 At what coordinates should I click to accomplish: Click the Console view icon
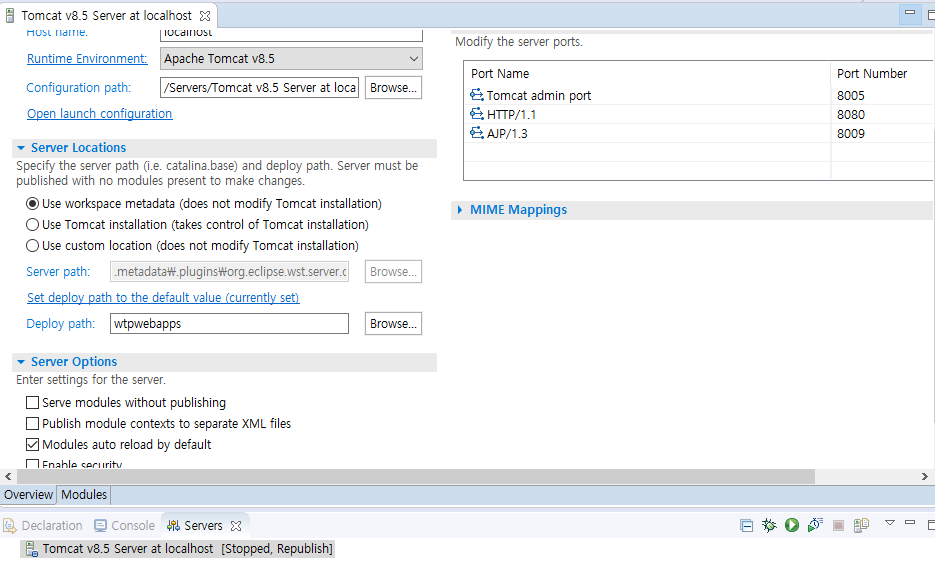click(x=100, y=525)
